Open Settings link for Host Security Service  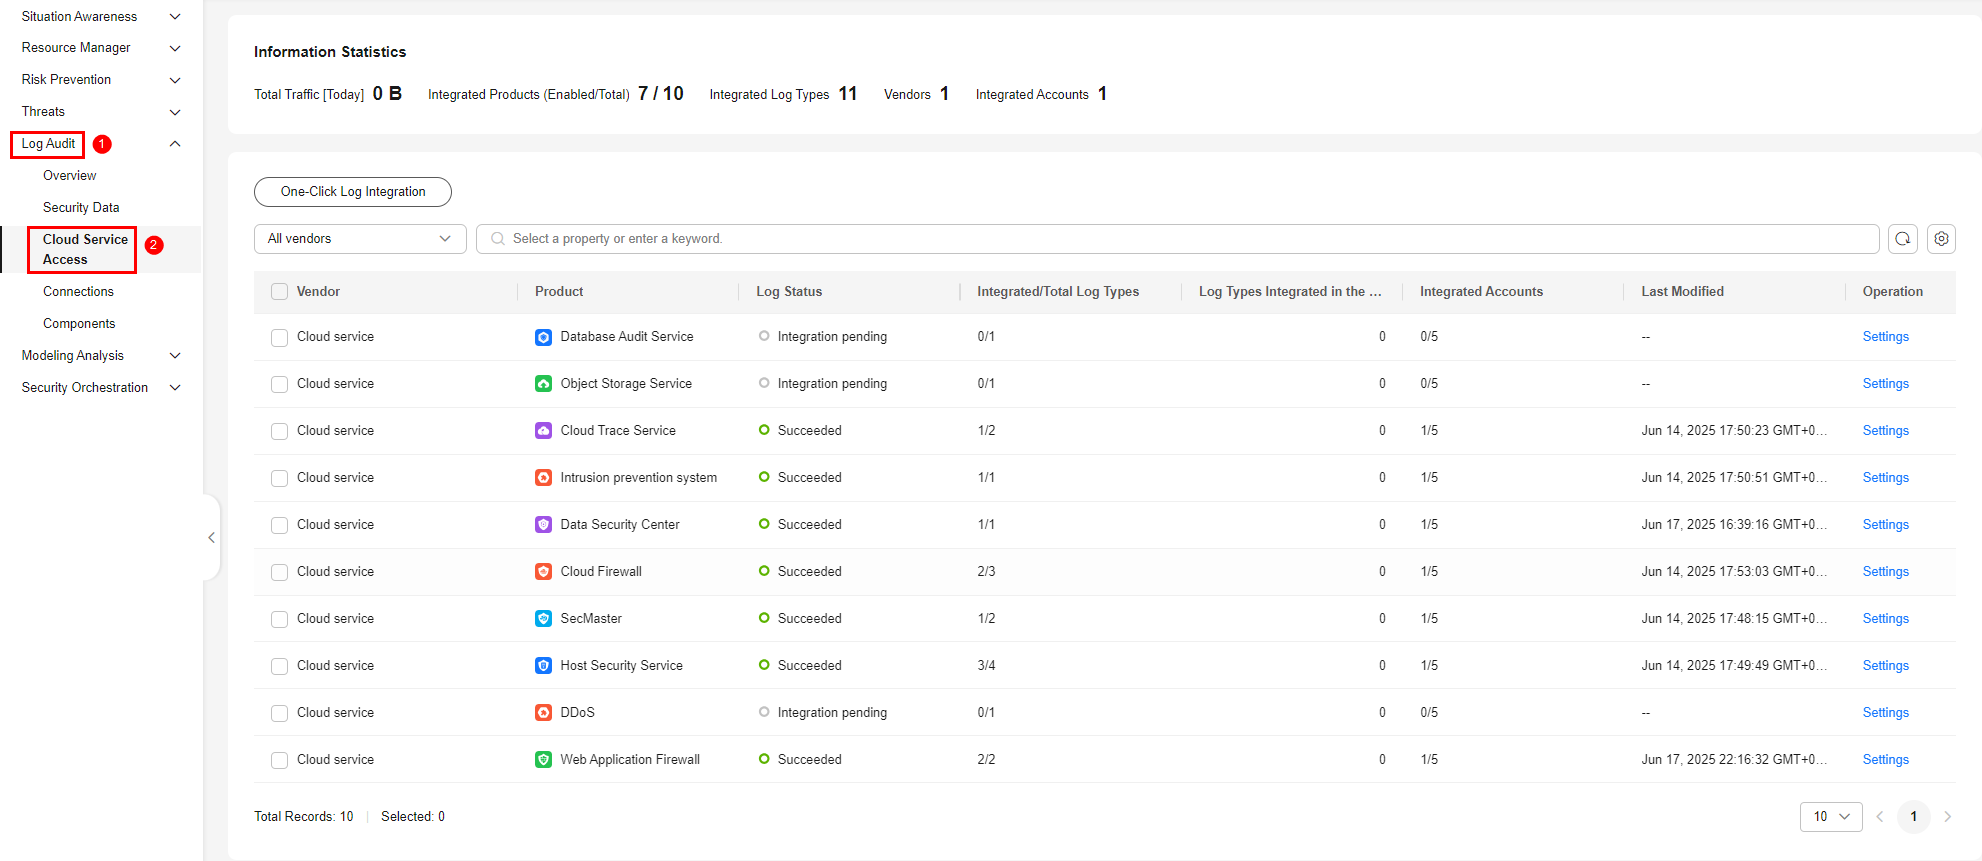(x=1885, y=666)
